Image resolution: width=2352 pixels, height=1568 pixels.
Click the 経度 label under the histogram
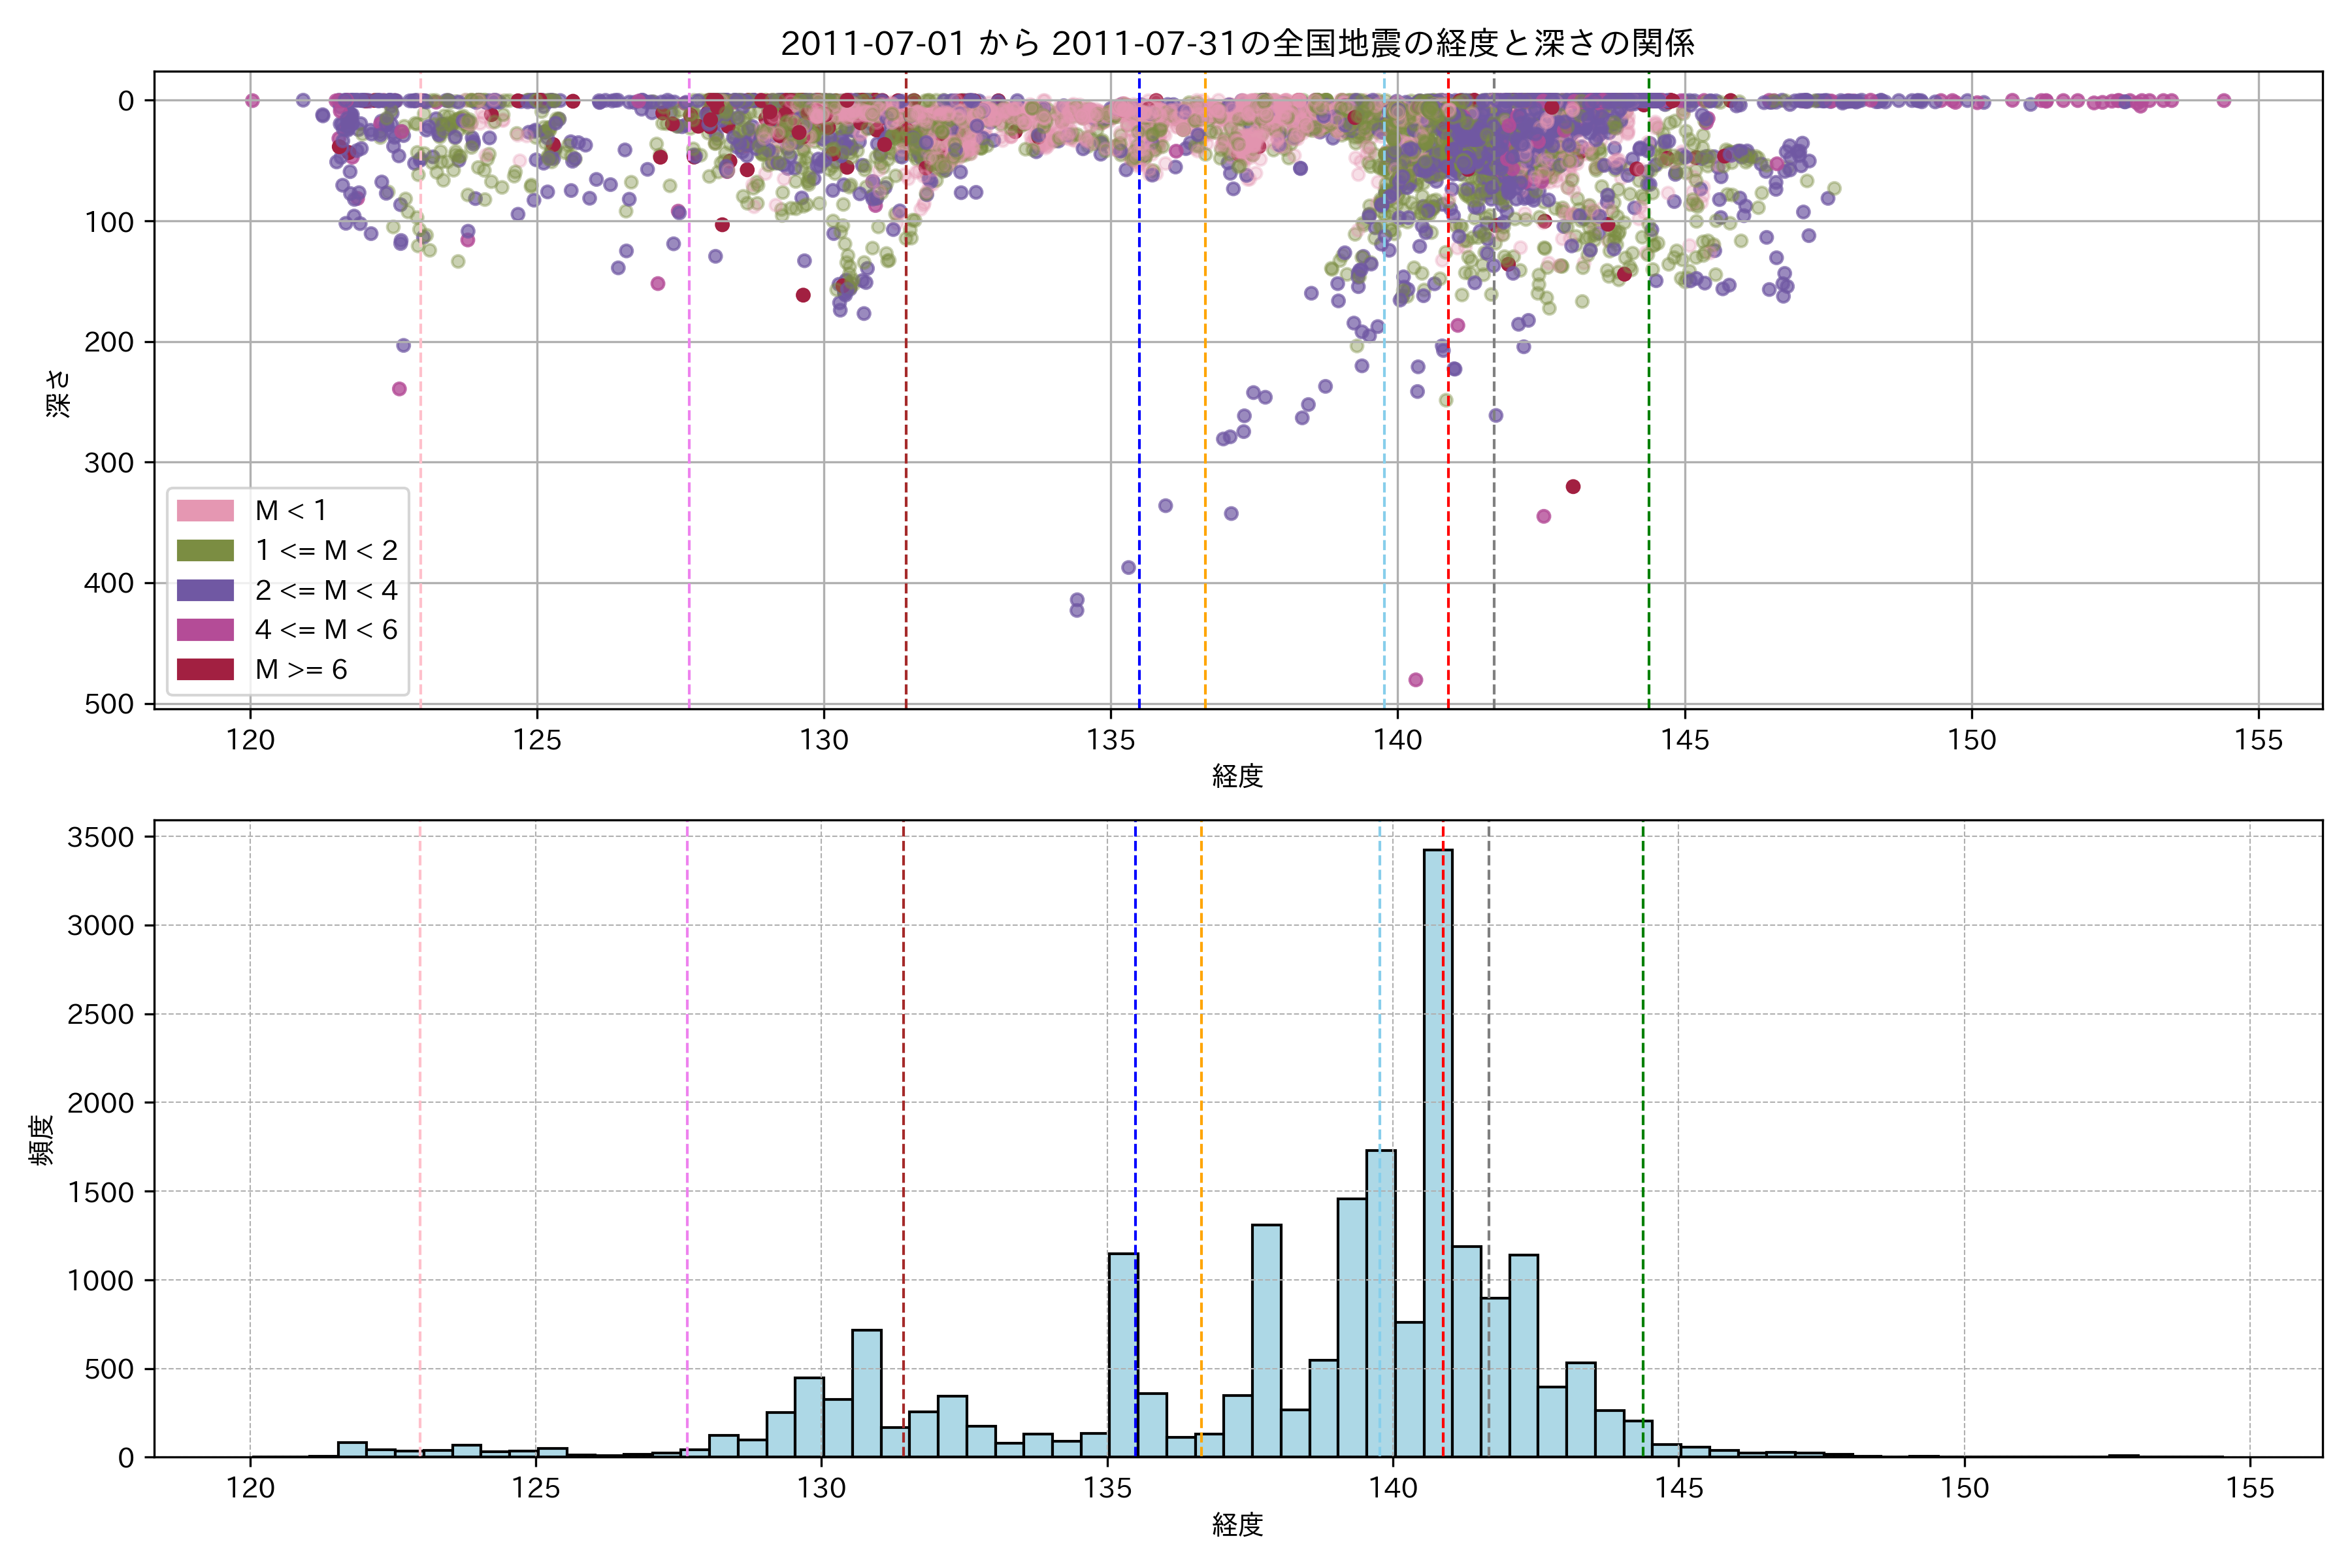pyautogui.click(x=1237, y=1525)
